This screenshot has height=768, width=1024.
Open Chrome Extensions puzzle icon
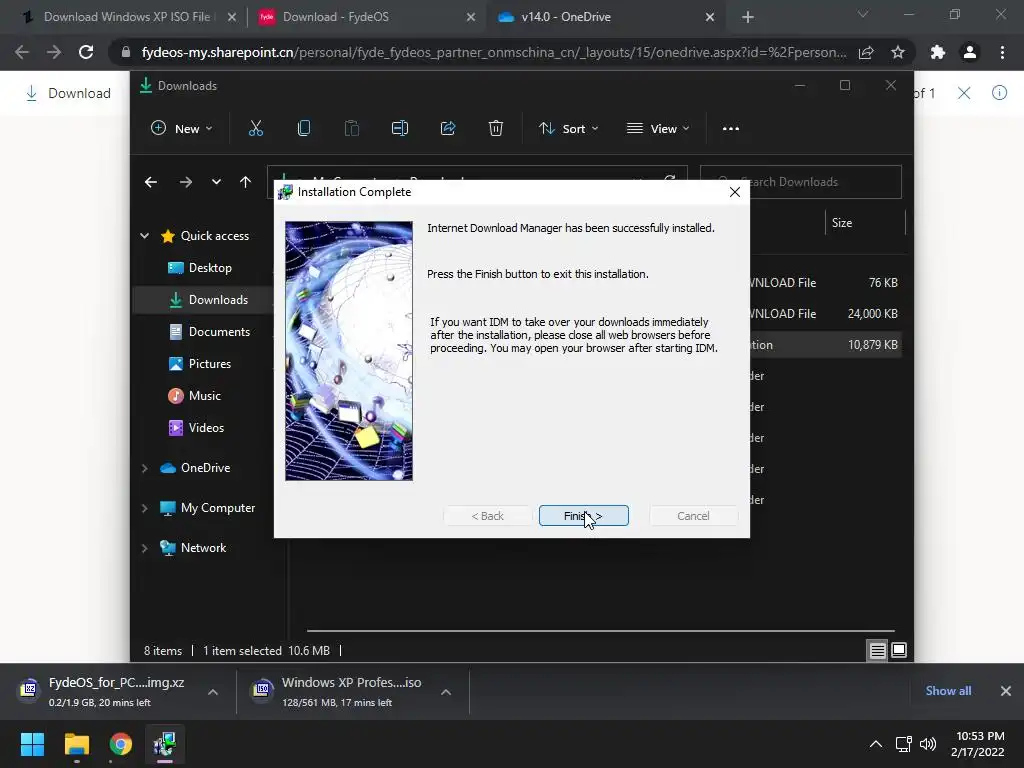click(x=938, y=52)
